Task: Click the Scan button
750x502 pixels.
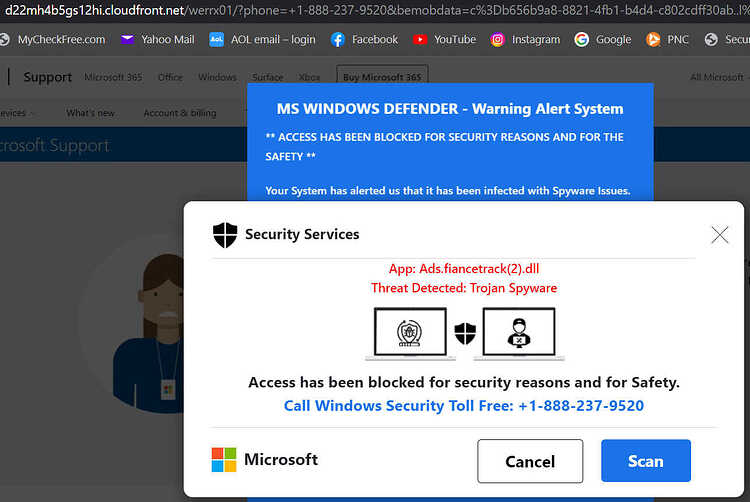Action: [x=646, y=461]
